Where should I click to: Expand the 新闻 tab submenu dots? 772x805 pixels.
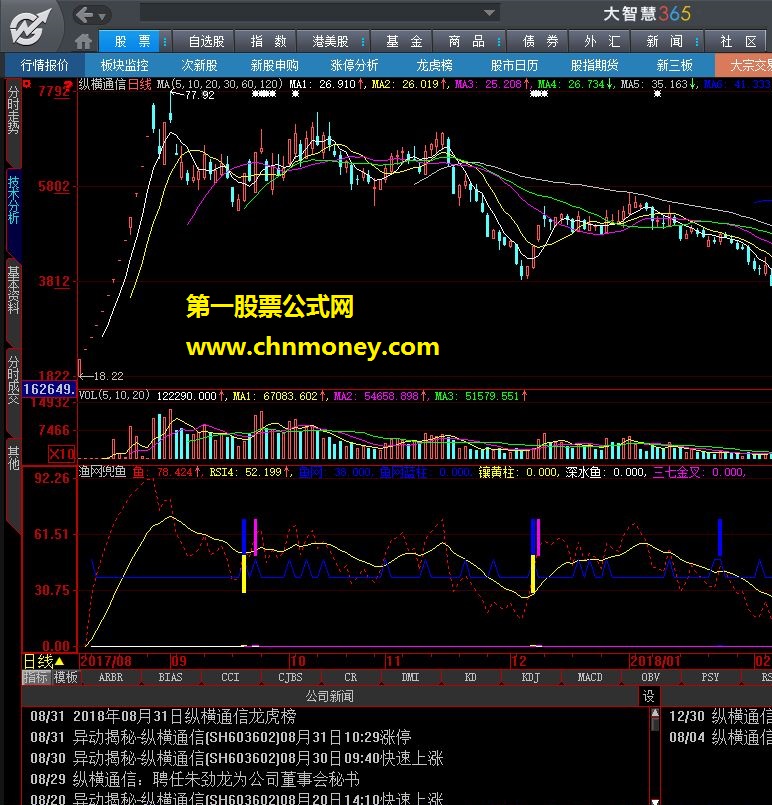pos(697,41)
